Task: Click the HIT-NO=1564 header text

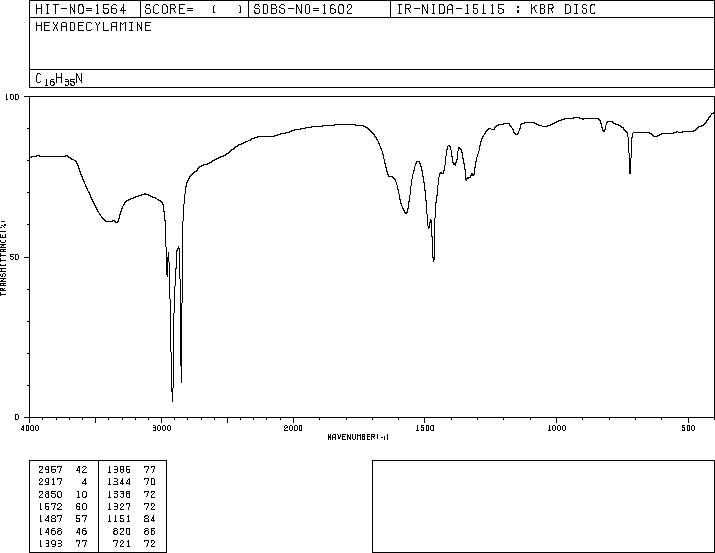Action: (81, 9)
